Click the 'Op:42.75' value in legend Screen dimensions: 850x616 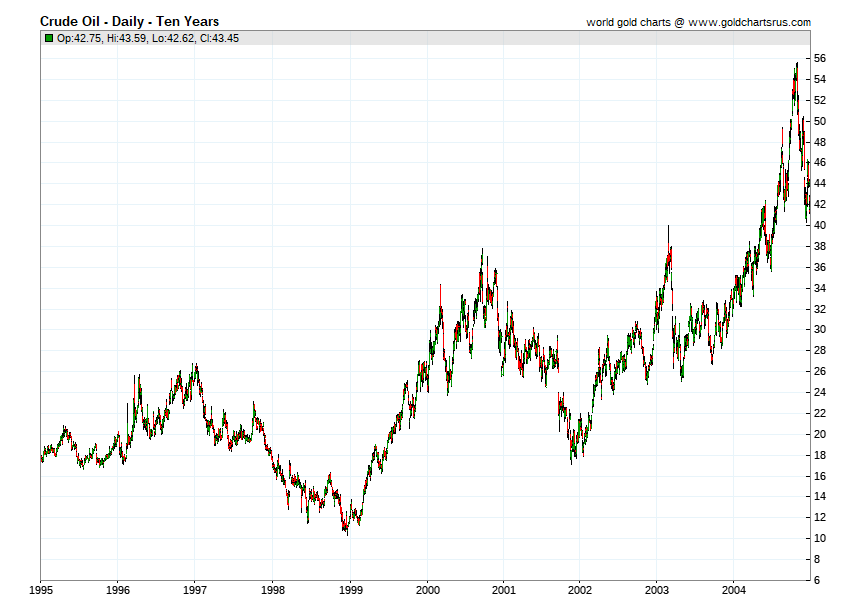pos(79,38)
